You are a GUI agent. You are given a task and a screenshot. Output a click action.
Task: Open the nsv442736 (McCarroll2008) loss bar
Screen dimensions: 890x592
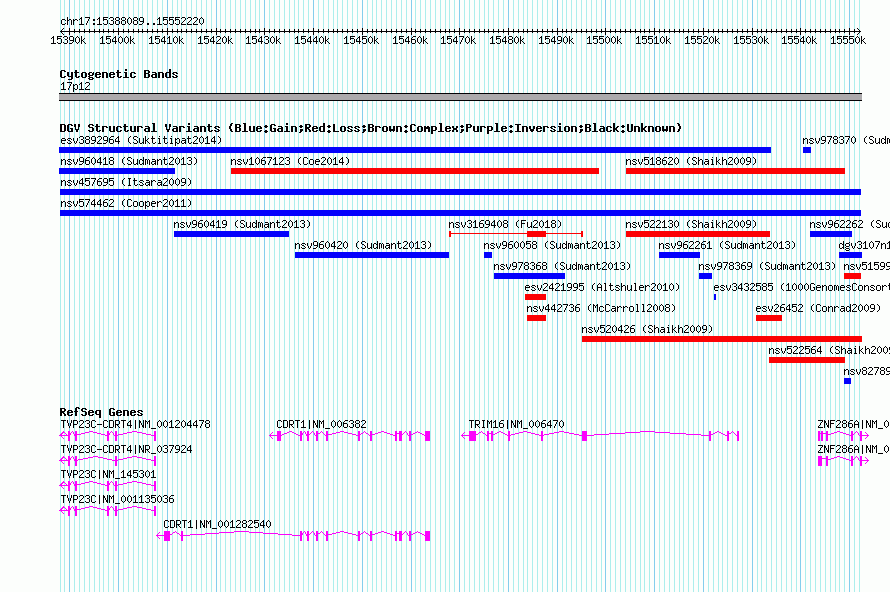536,318
